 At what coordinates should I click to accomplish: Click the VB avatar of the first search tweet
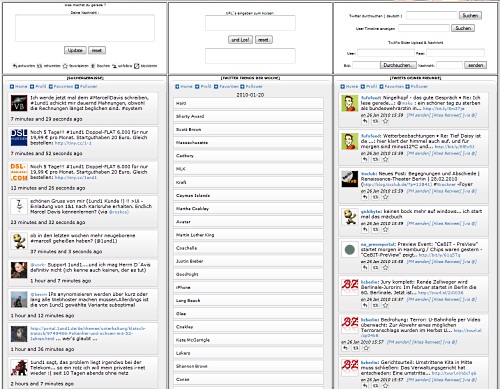[19, 103]
